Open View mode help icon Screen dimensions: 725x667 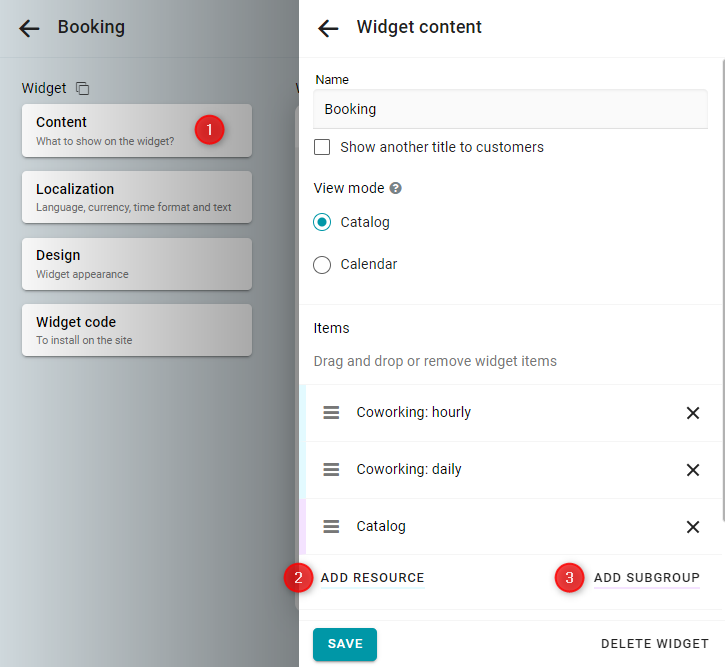tap(395, 188)
